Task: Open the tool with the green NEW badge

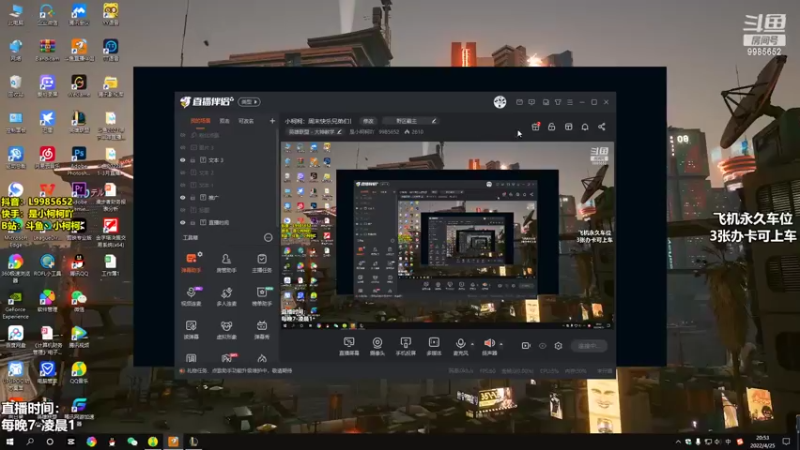Action: click(x=262, y=296)
